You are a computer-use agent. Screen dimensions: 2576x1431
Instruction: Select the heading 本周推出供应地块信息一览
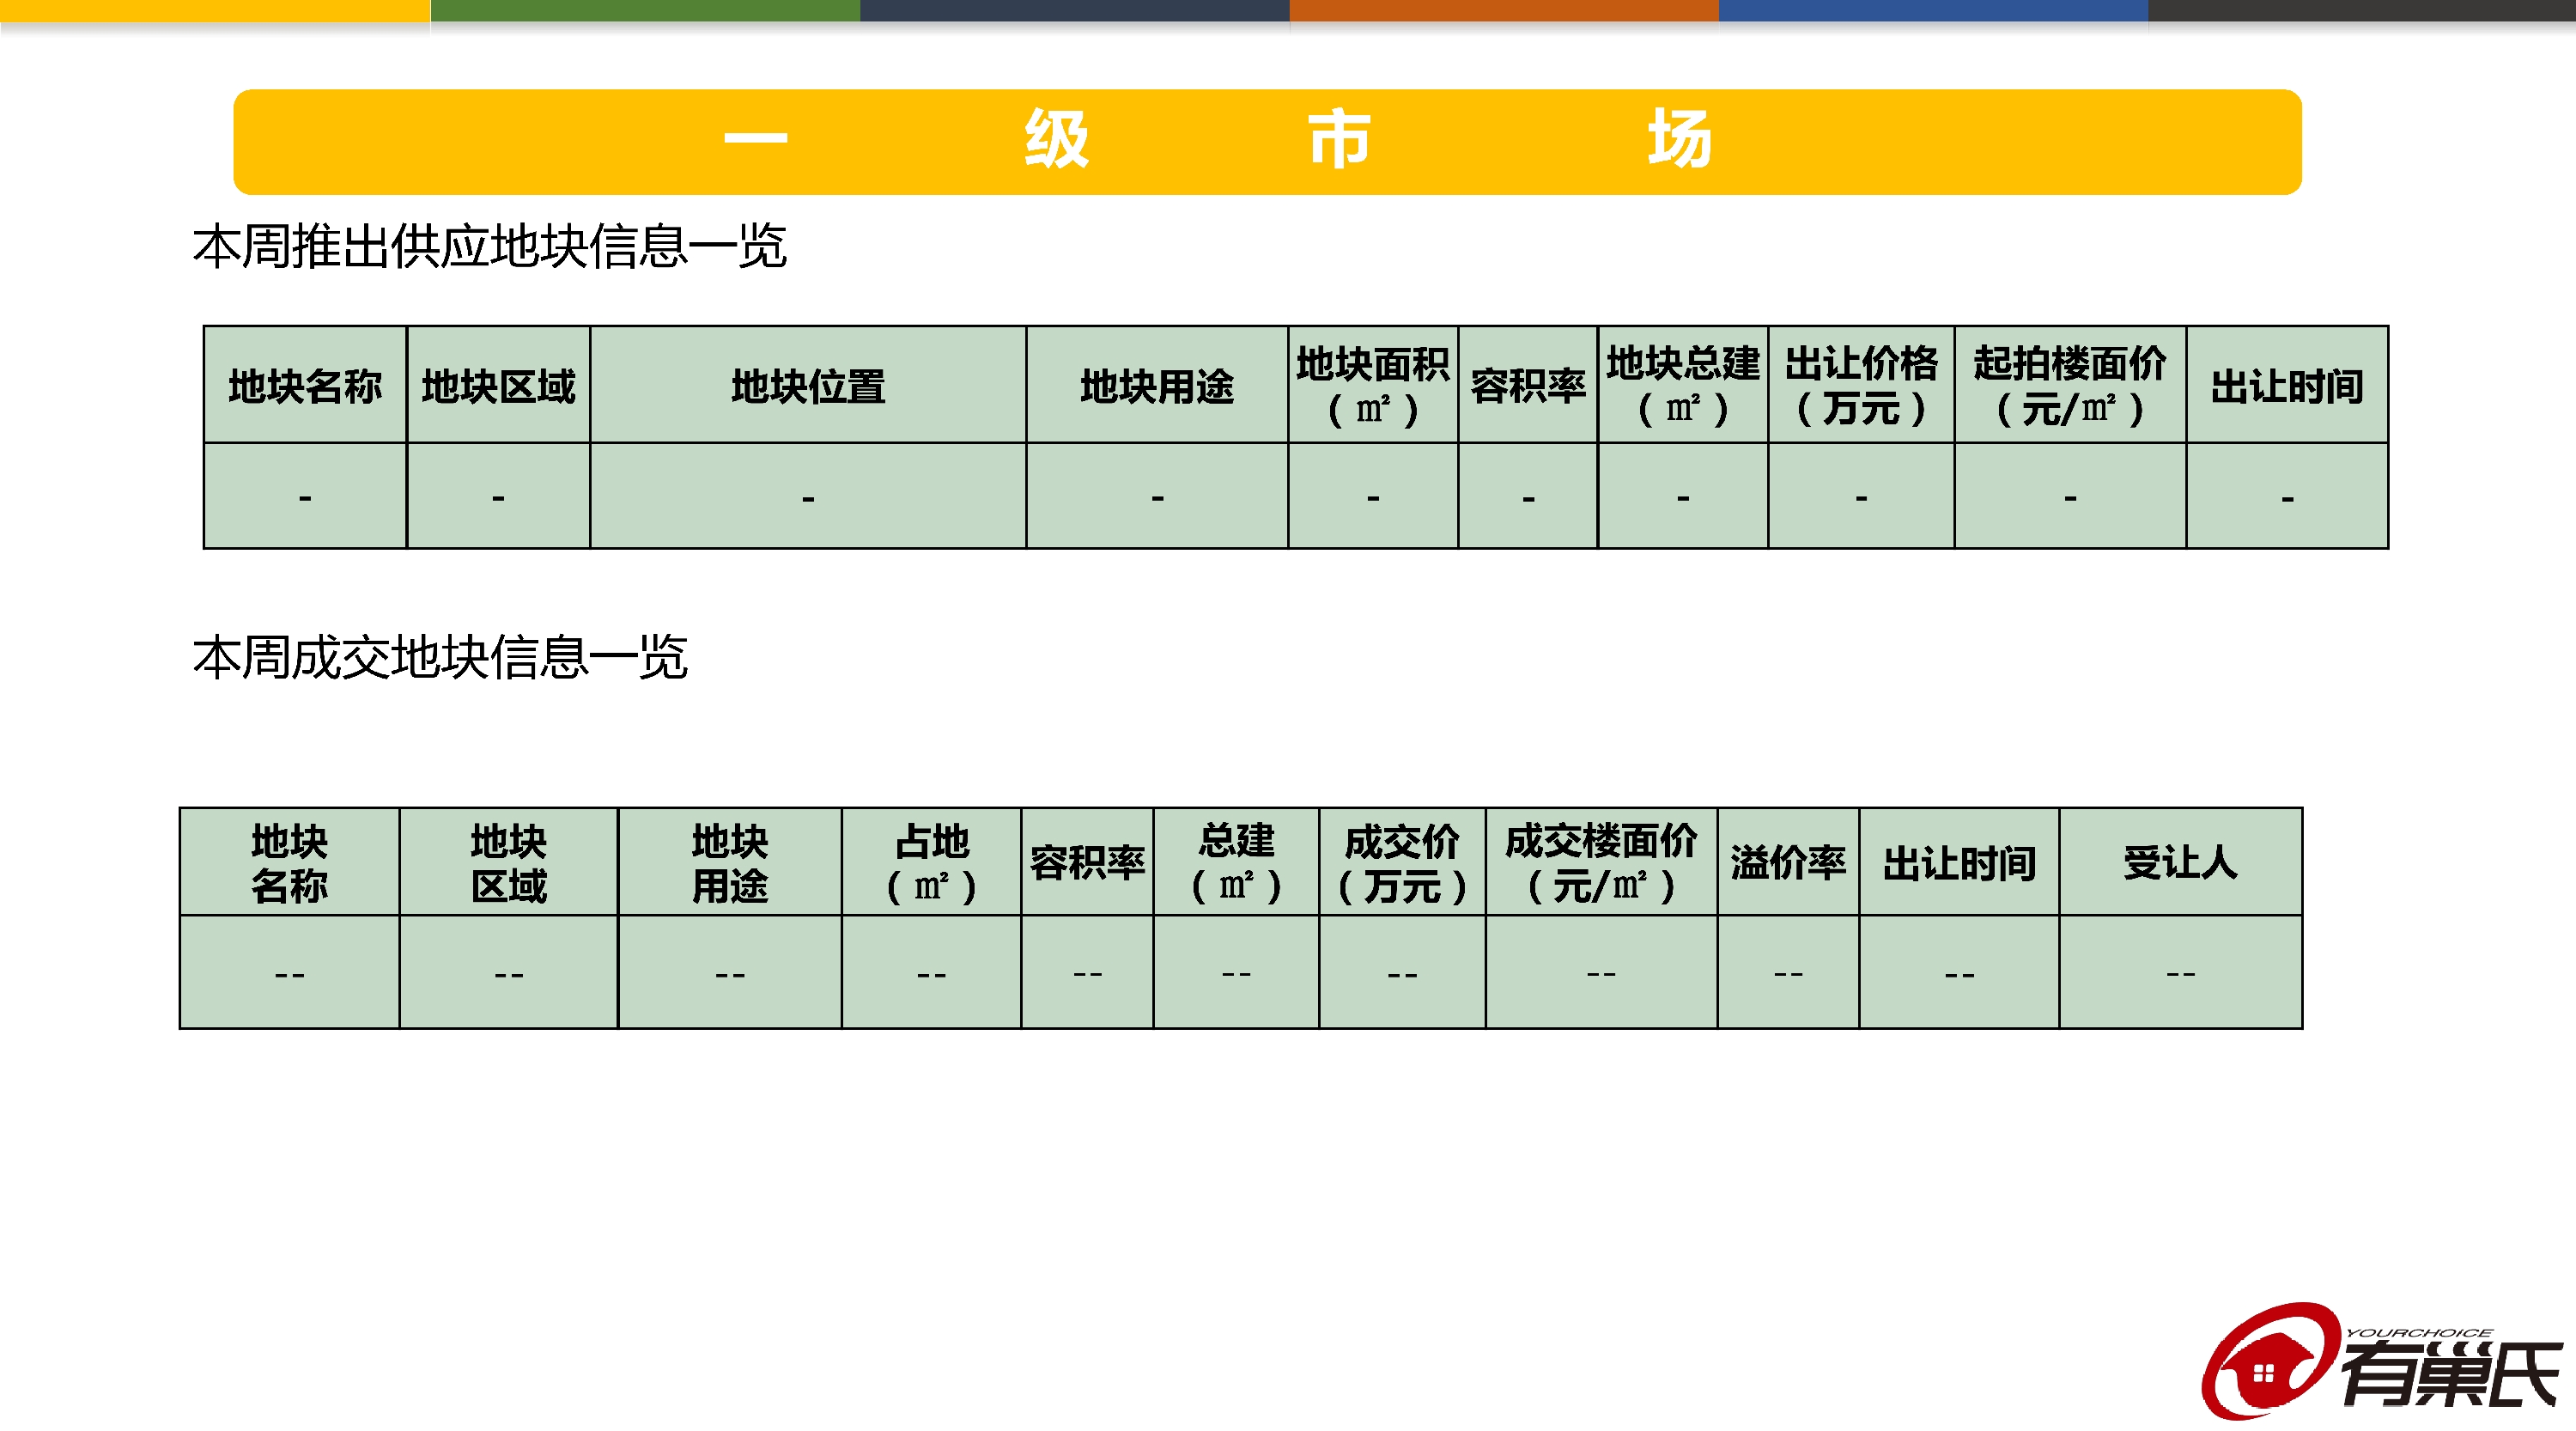click(x=490, y=246)
